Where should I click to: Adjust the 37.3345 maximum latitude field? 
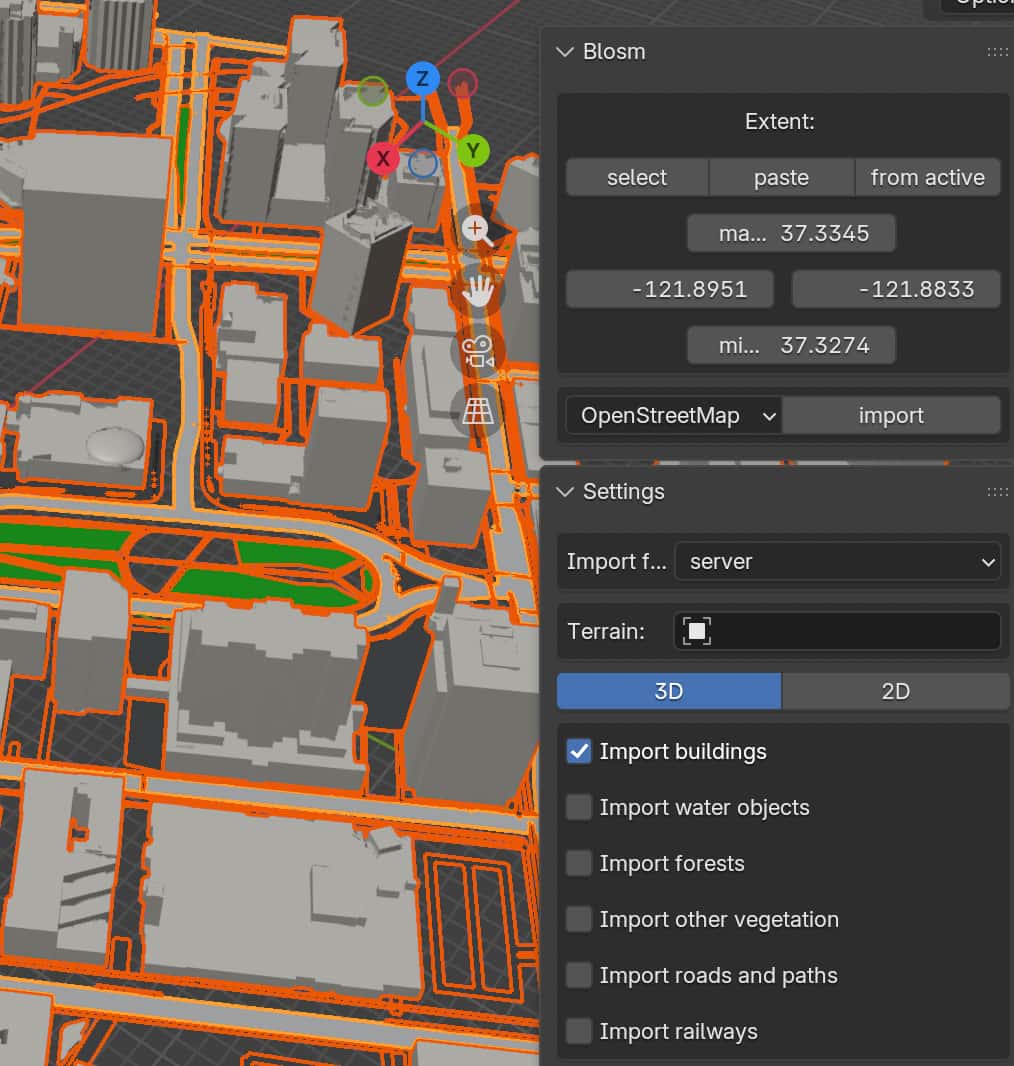click(x=791, y=233)
